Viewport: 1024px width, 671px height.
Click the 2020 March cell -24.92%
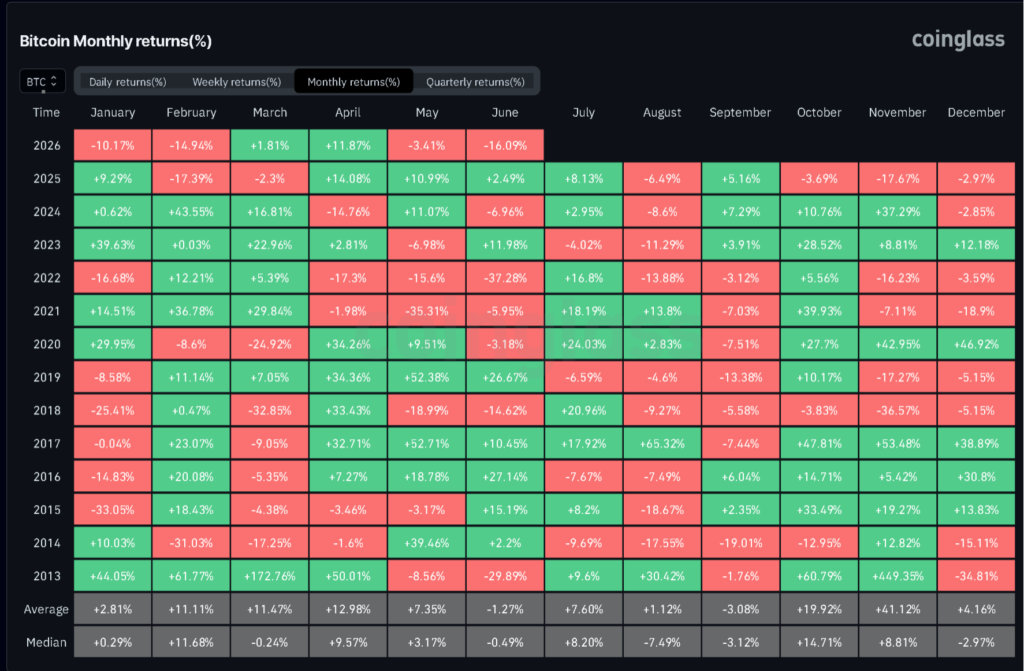click(270, 344)
